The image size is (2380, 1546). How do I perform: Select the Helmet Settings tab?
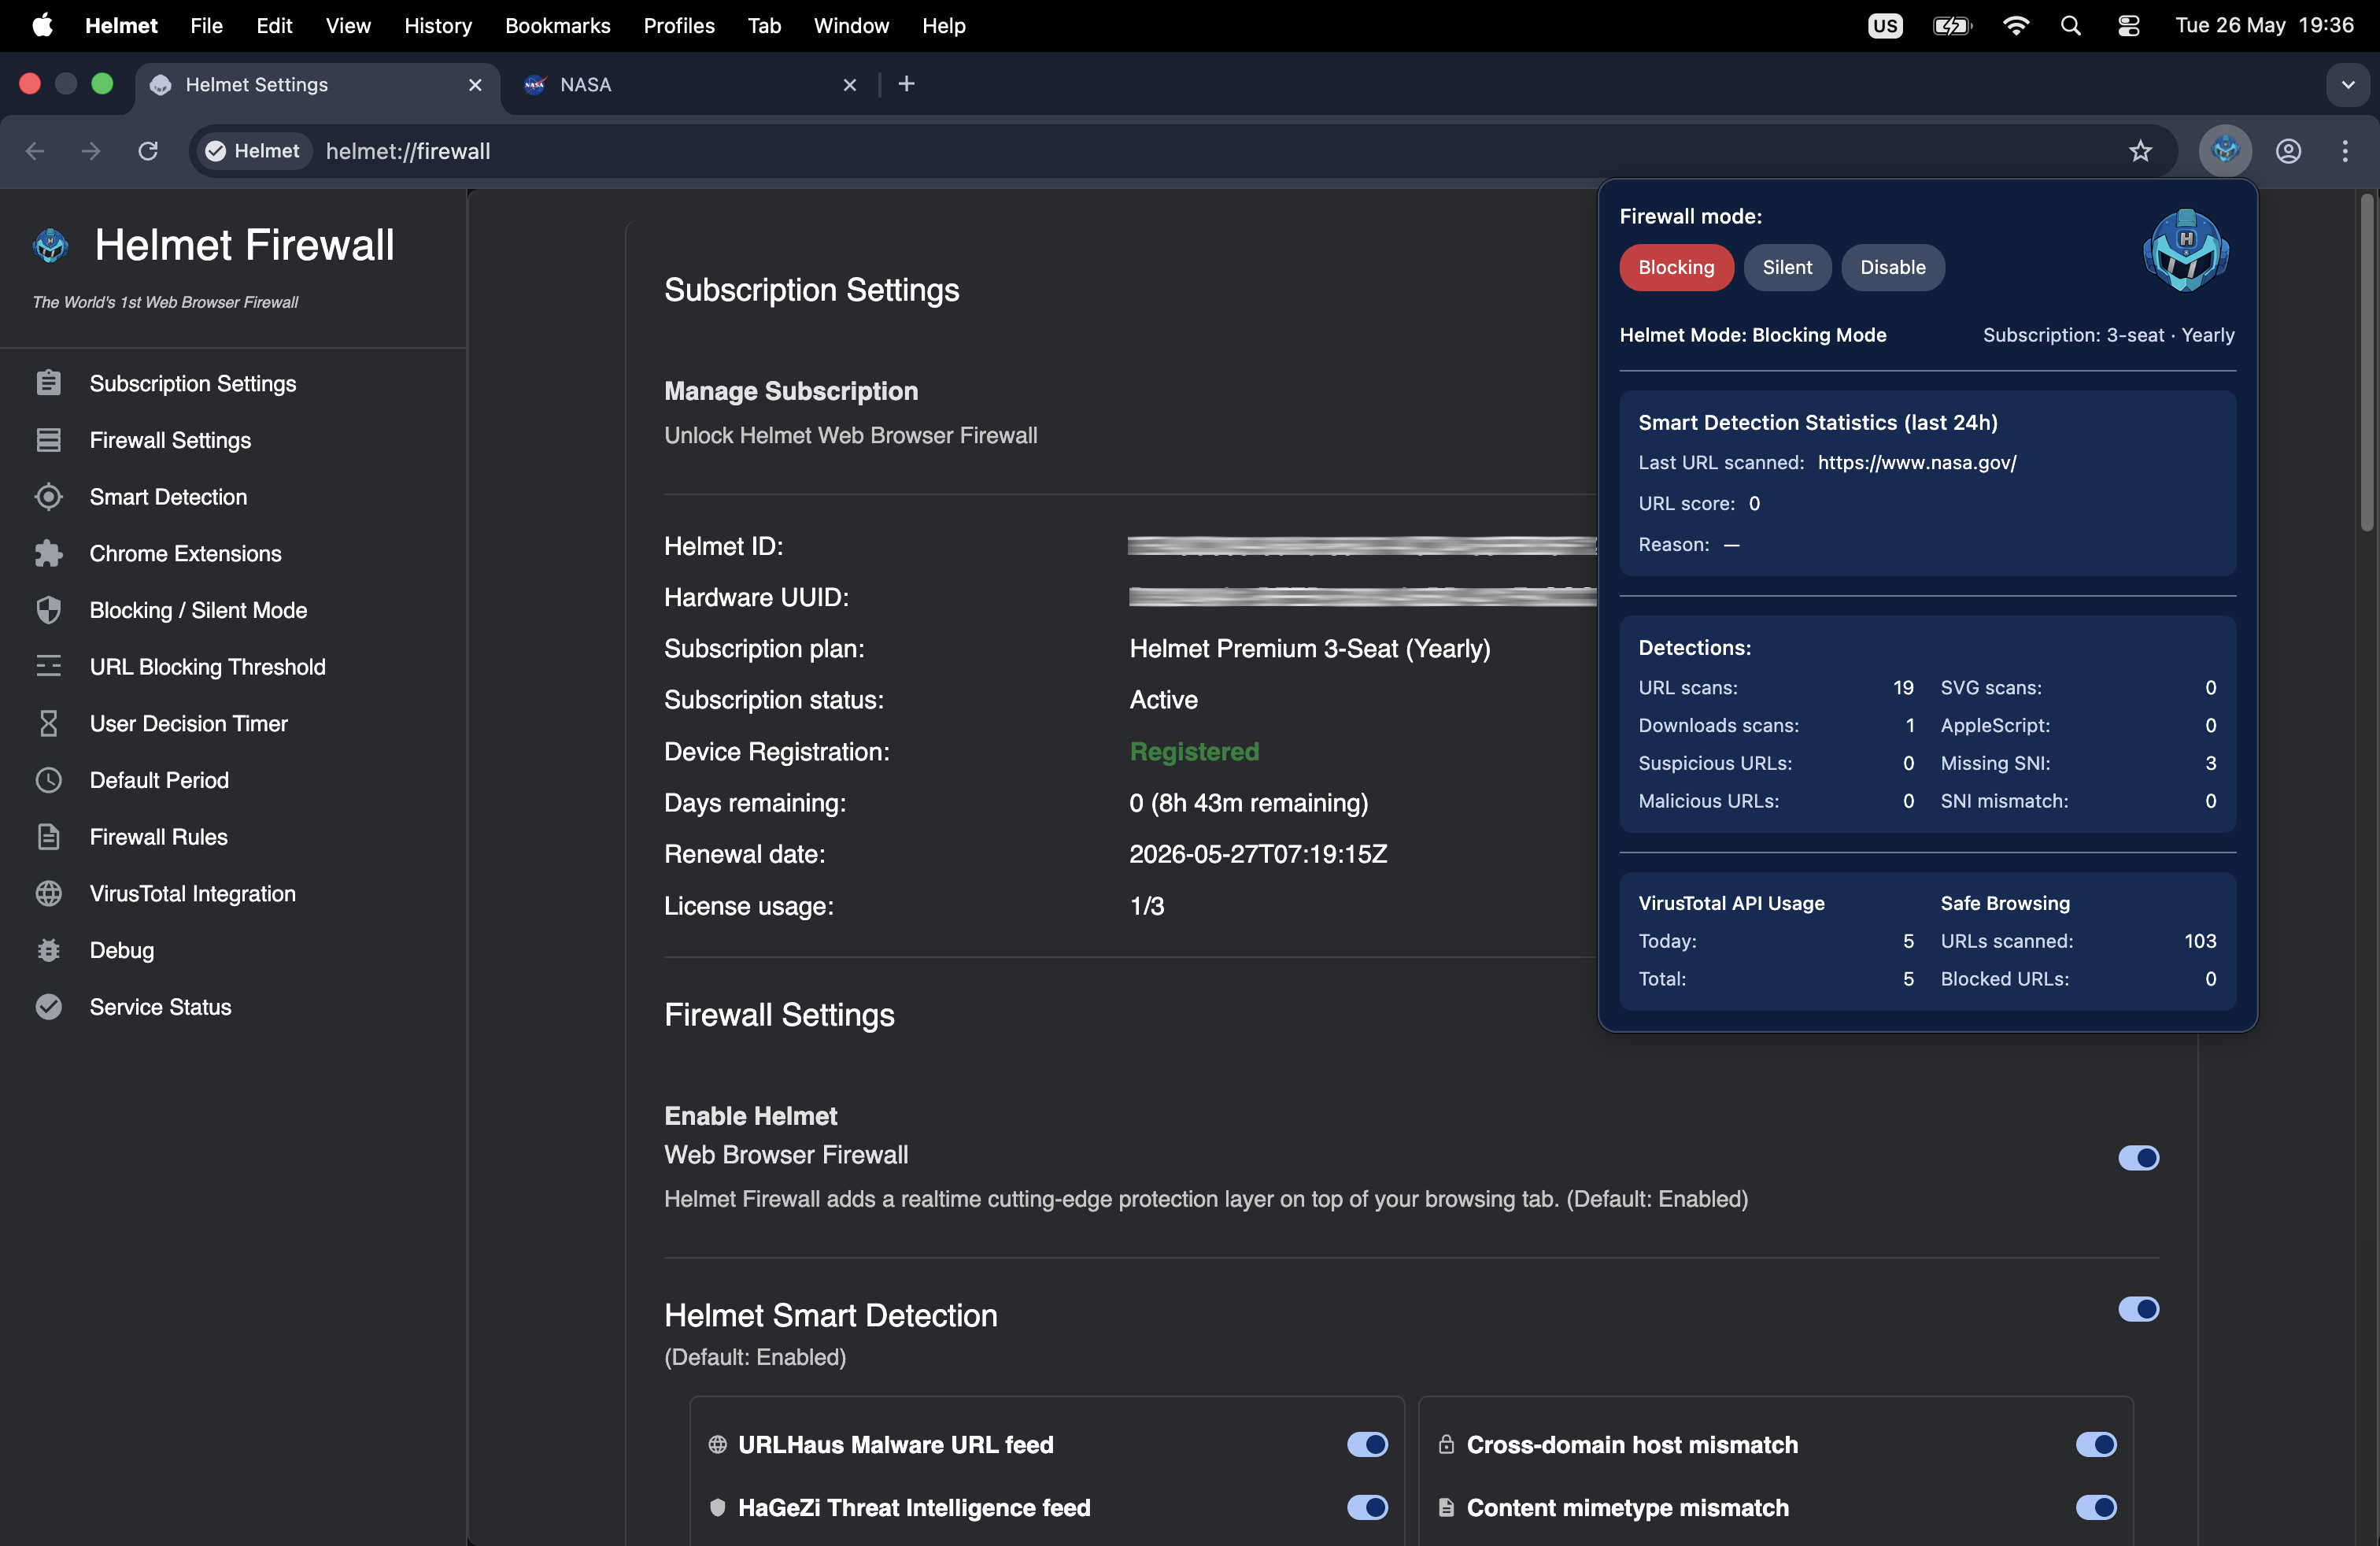click(316, 85)
